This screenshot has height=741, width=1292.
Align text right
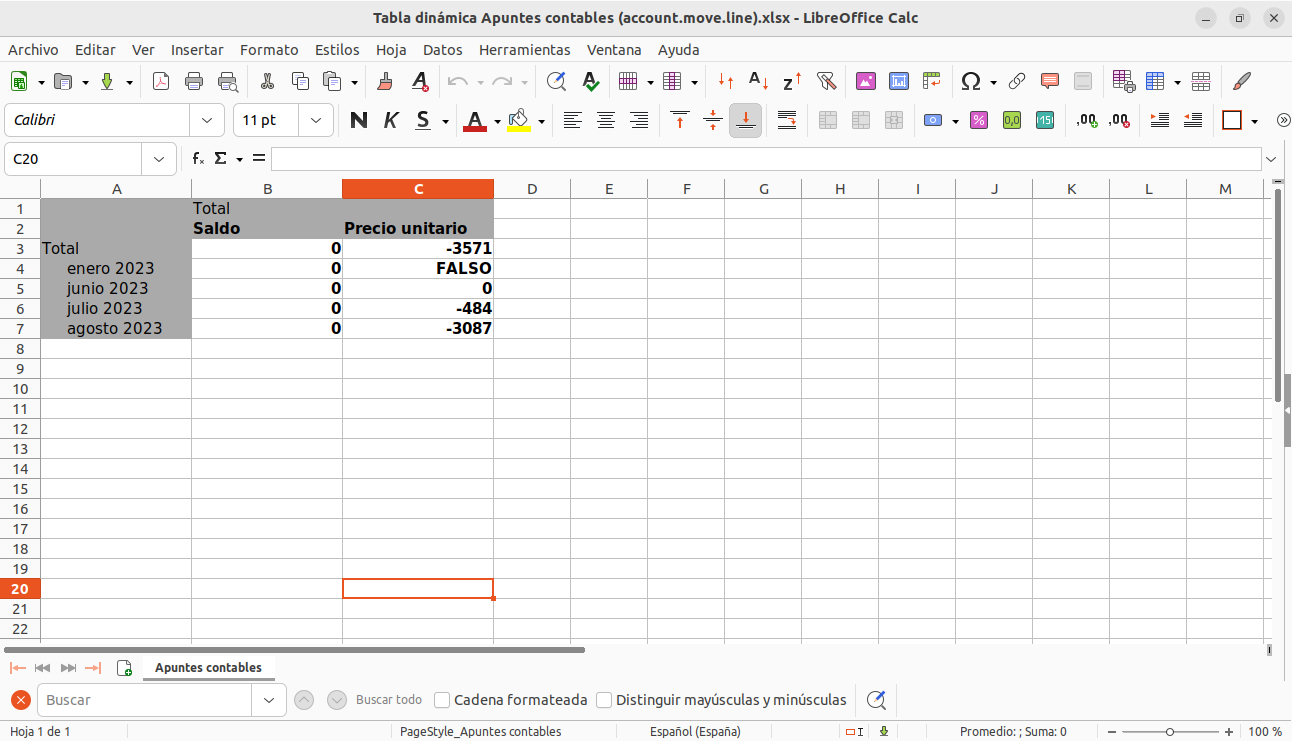(639, 120)
